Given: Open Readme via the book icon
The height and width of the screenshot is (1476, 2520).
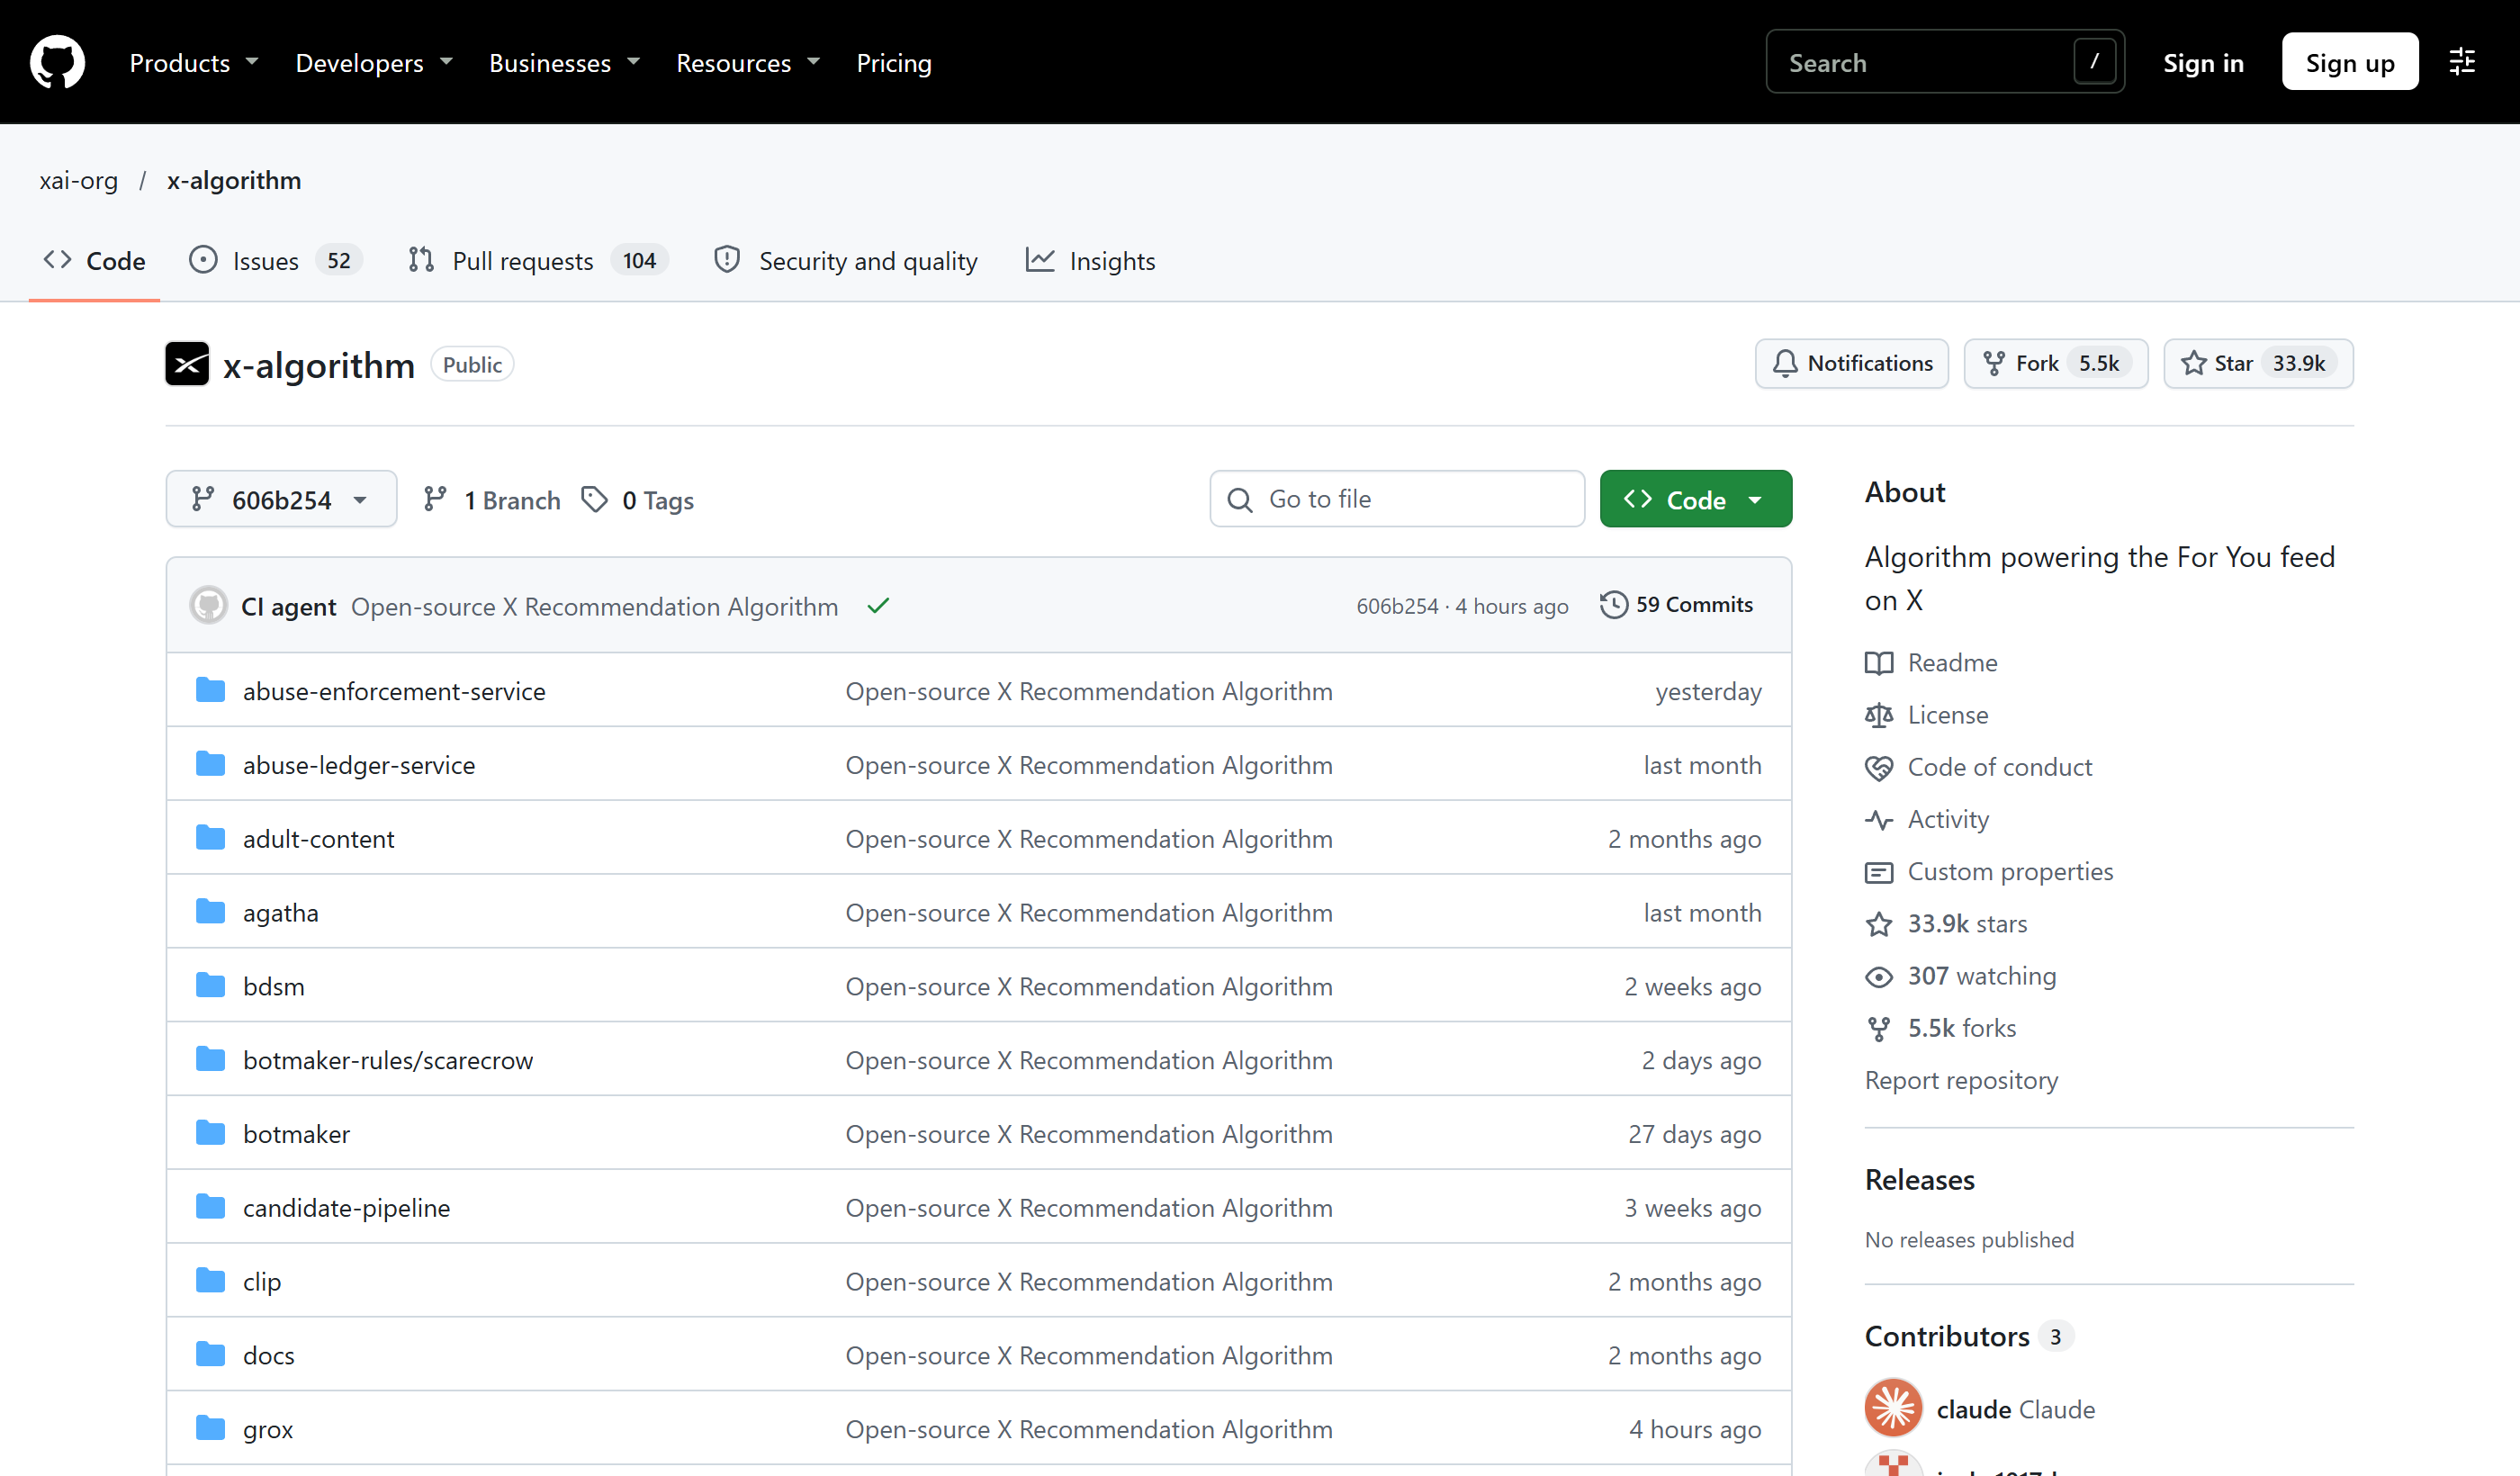Looking at the screenshot, I should [x=1879, y=663].
